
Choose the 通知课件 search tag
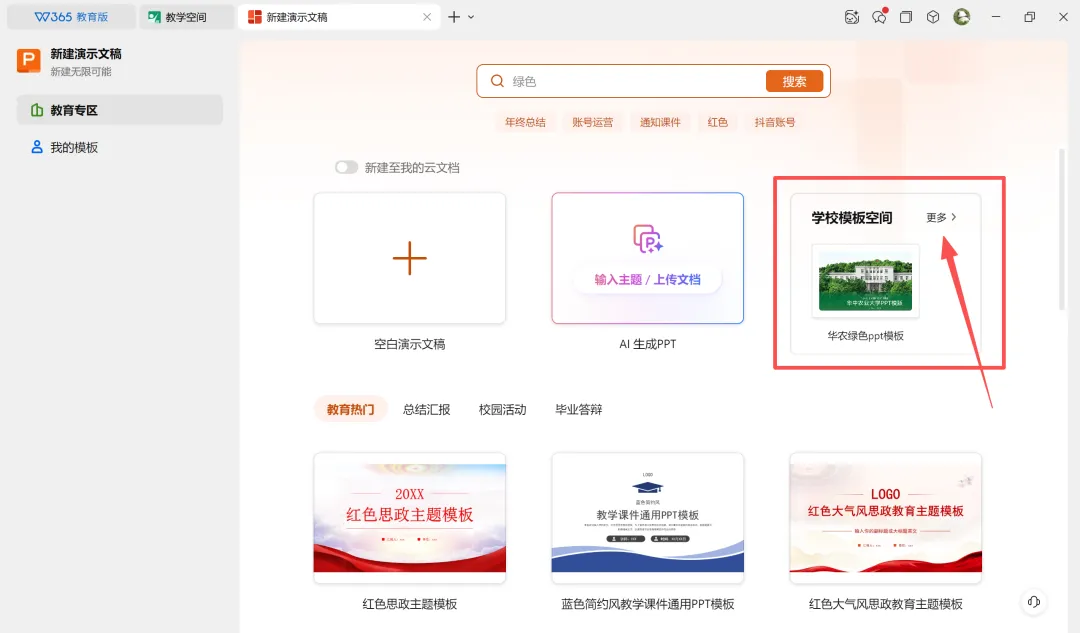[x=660, y=123]
